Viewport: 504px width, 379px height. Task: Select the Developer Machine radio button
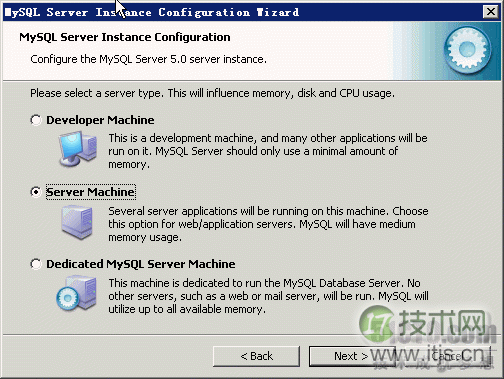[x=36, y=120]
